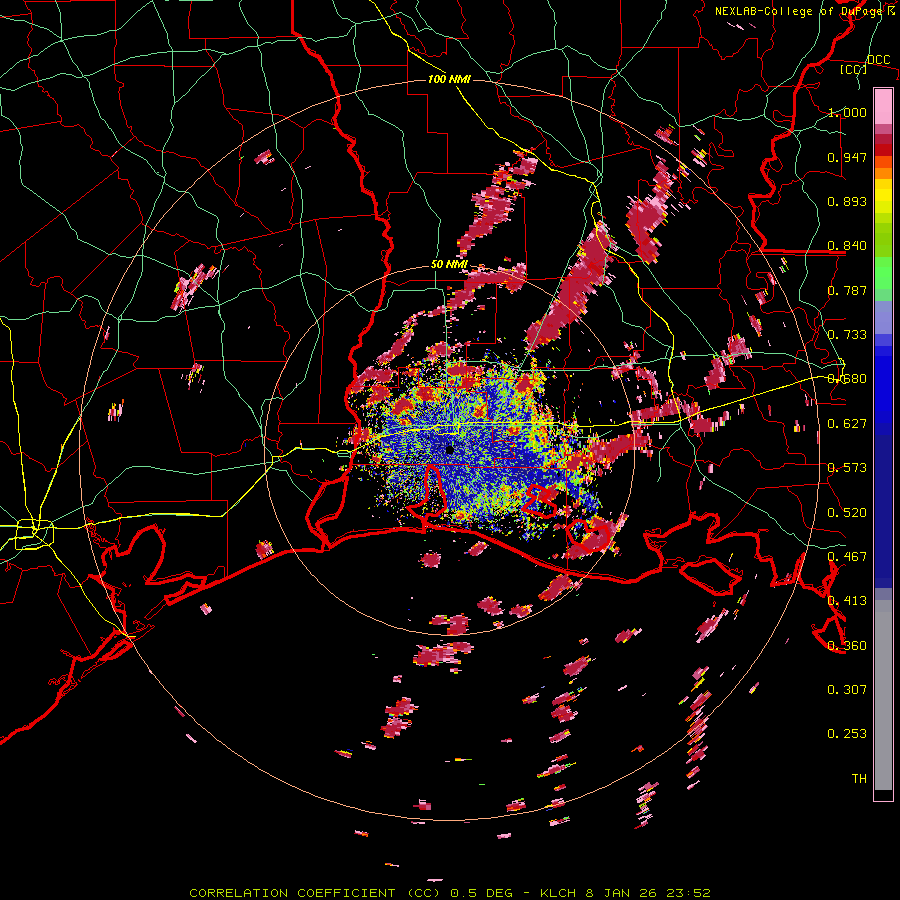Click the DCC product label
The image size is (900, 900).
[x=878, y=60]
